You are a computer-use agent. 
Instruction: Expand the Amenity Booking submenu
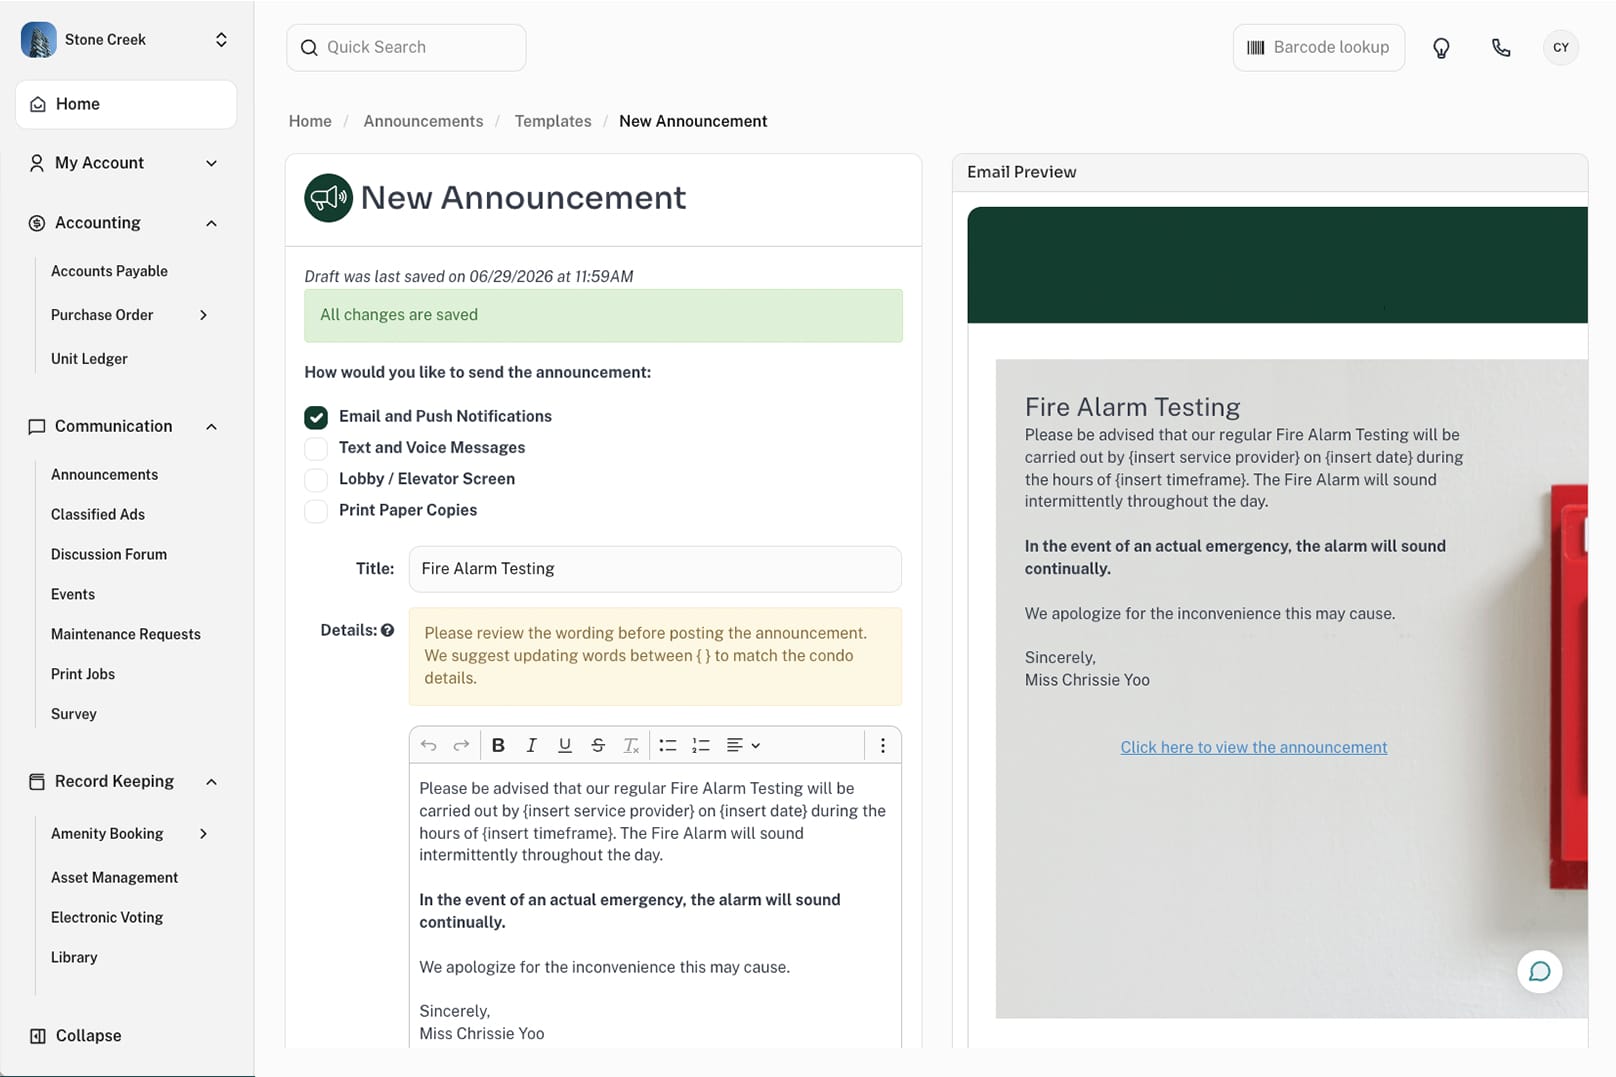[203, 833]
